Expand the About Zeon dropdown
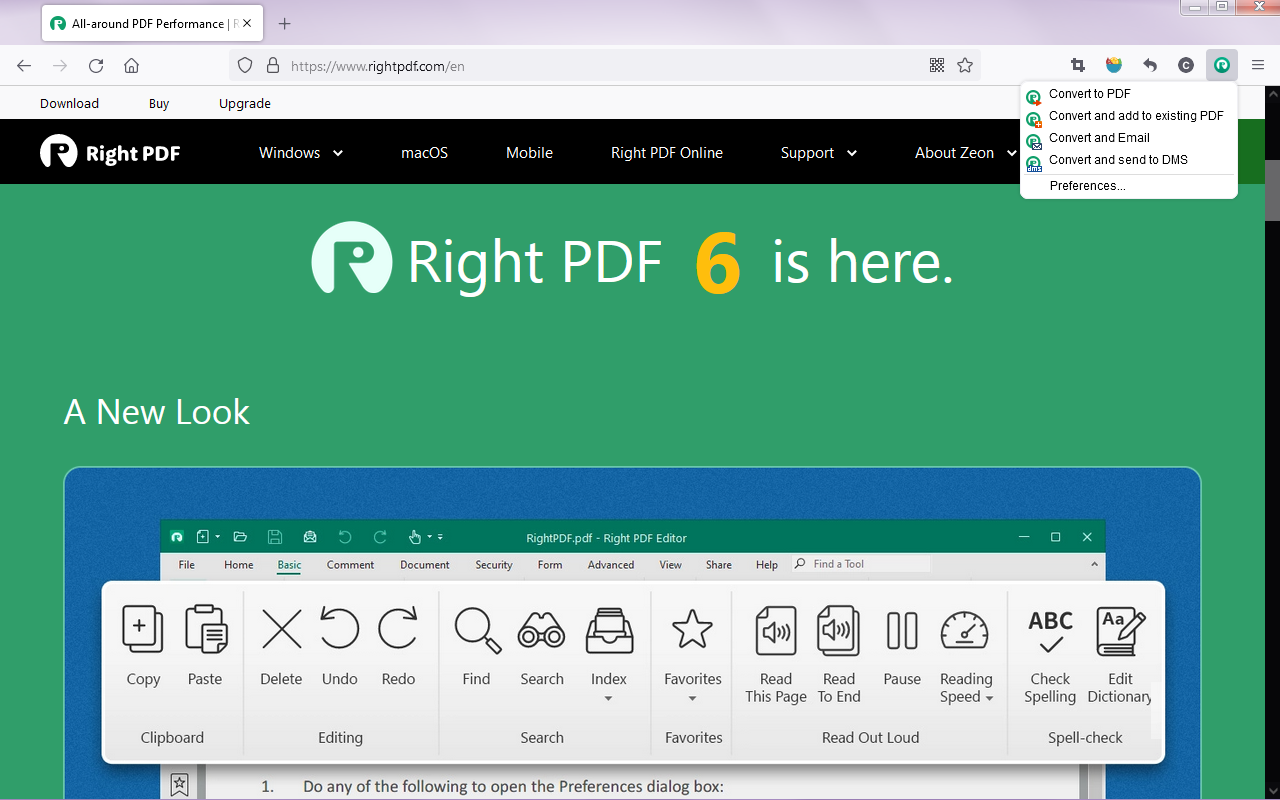 [x=966, y=153]
